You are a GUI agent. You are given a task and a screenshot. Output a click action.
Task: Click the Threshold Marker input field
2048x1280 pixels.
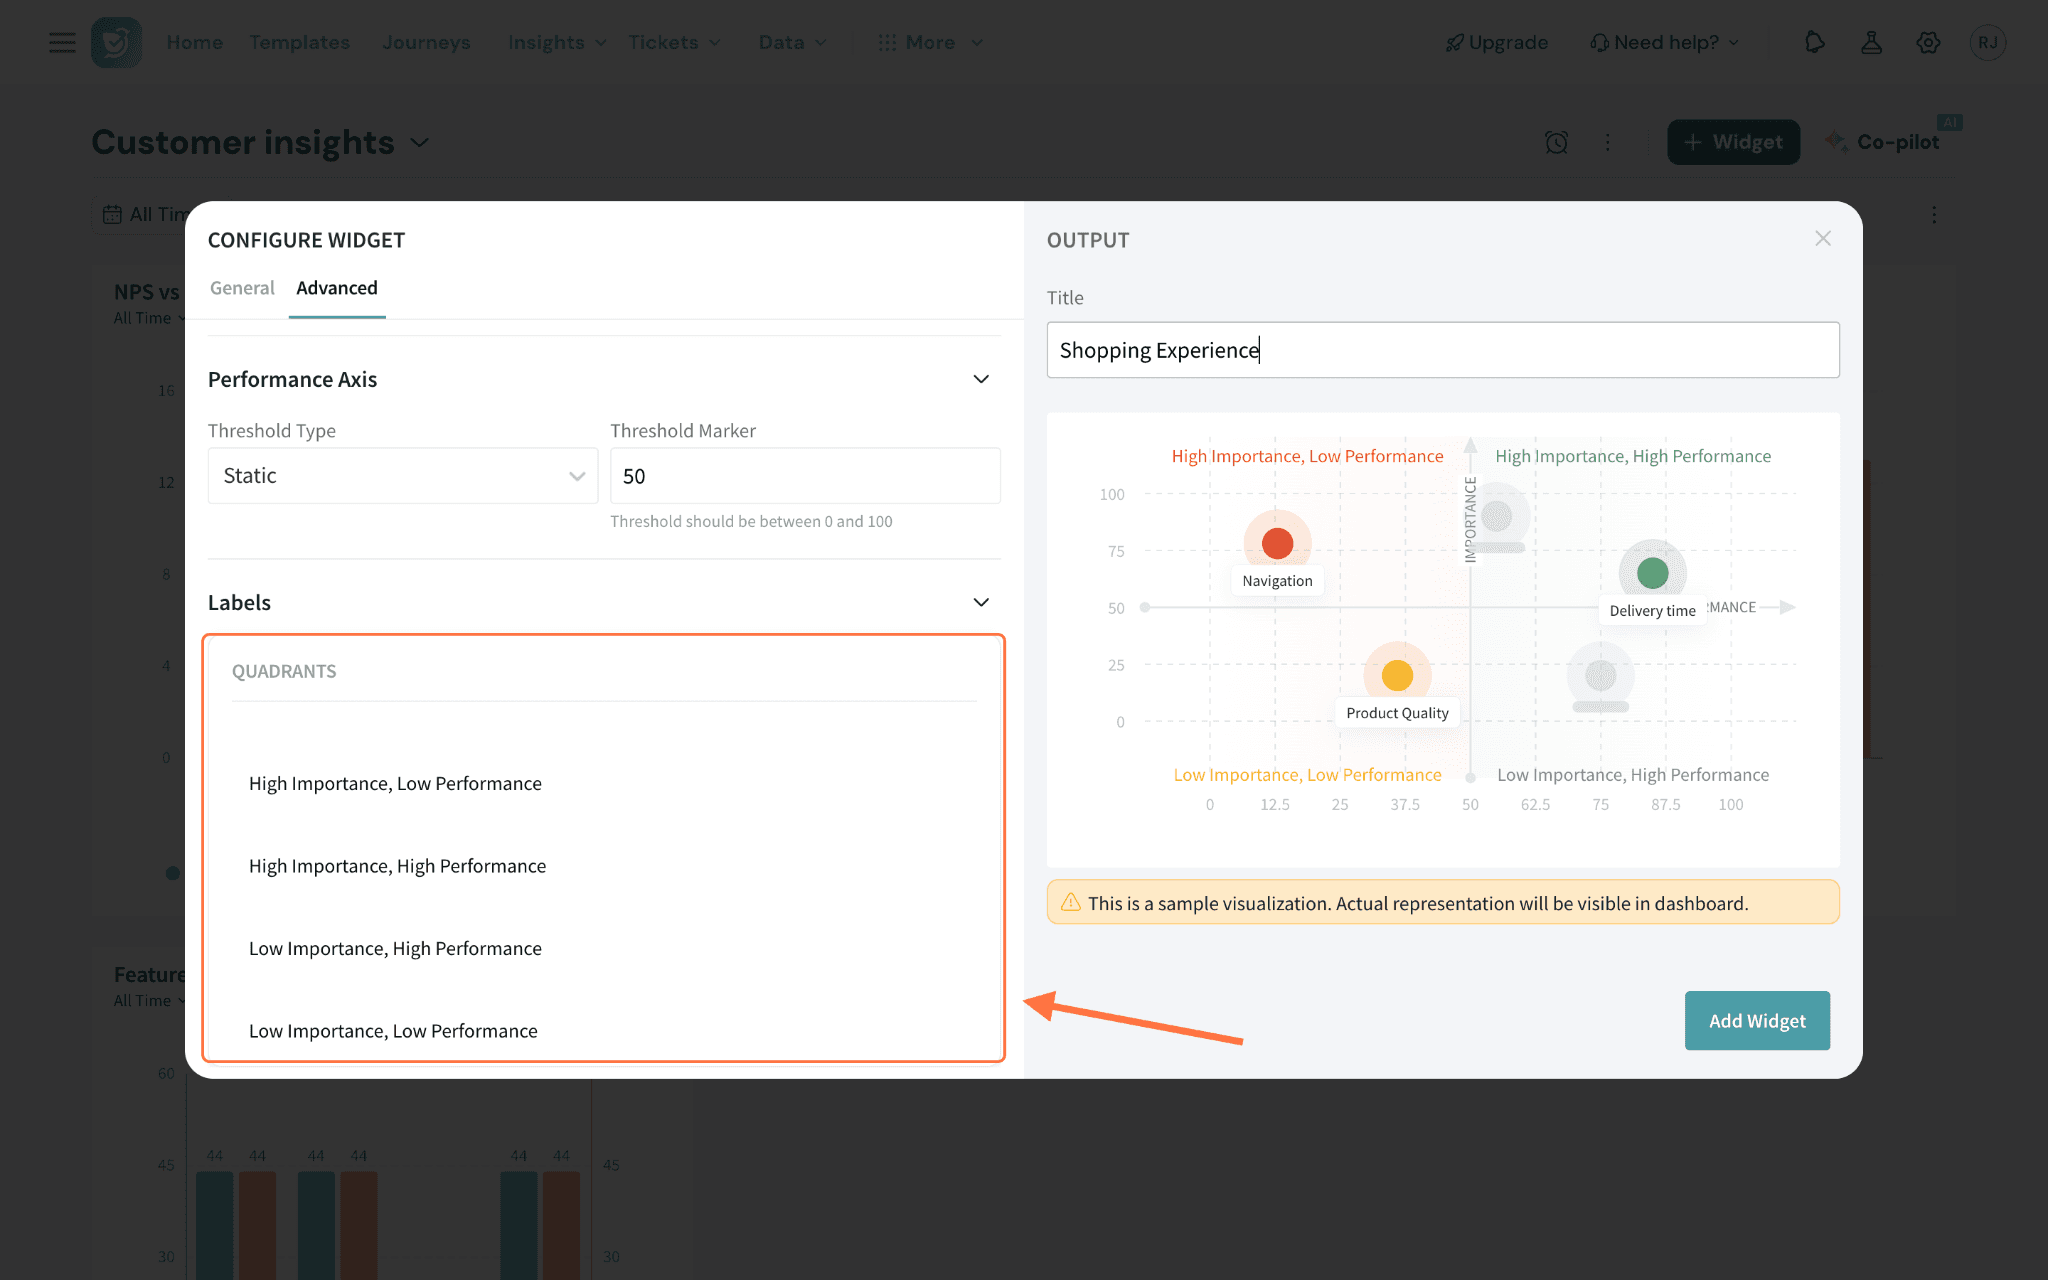click(x=805, y=476)
